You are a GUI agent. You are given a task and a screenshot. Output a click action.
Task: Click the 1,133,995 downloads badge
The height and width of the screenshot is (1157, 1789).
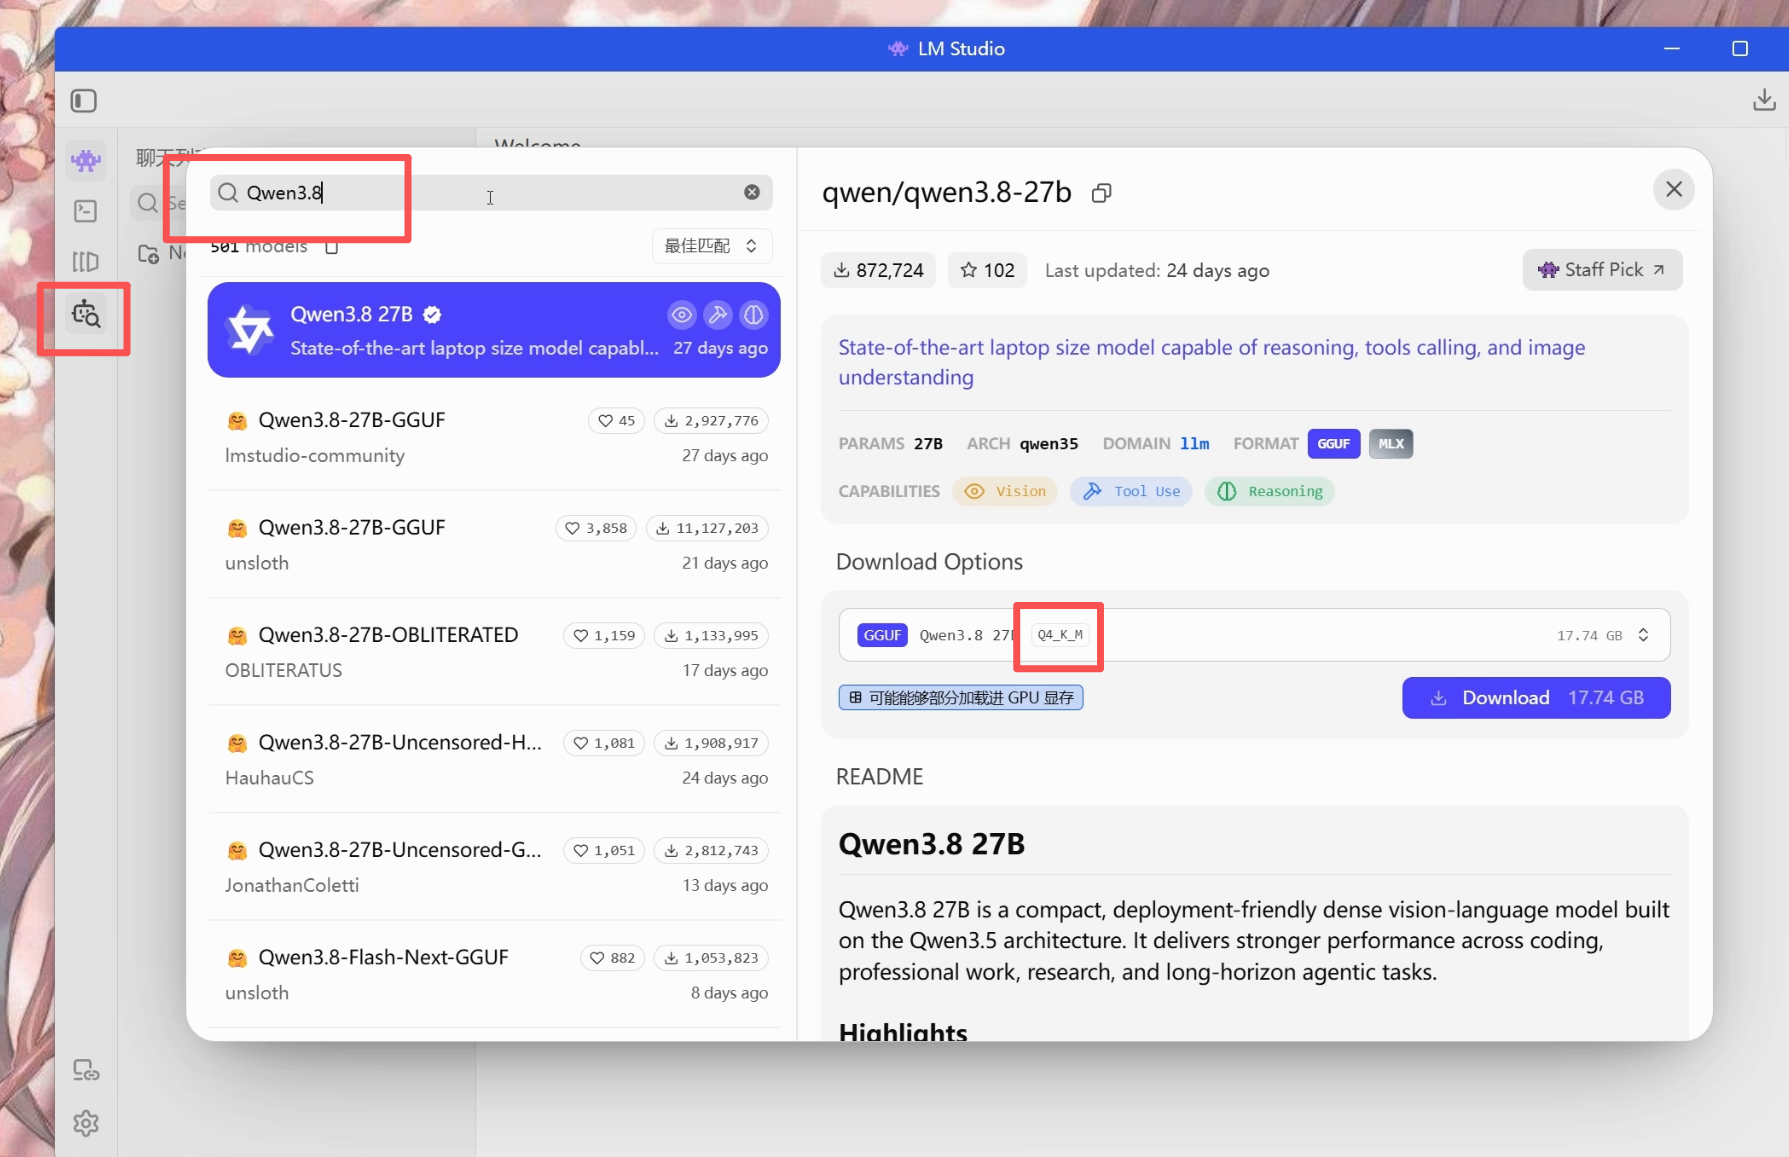pos(712,636)
